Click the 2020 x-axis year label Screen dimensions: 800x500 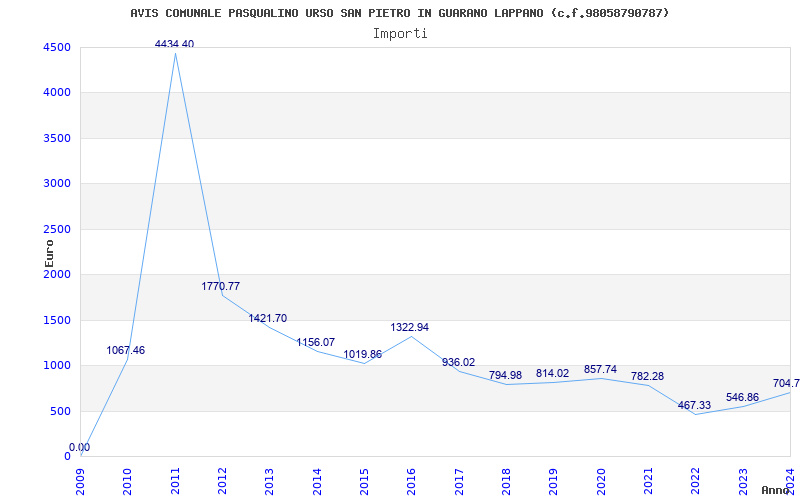601,481
